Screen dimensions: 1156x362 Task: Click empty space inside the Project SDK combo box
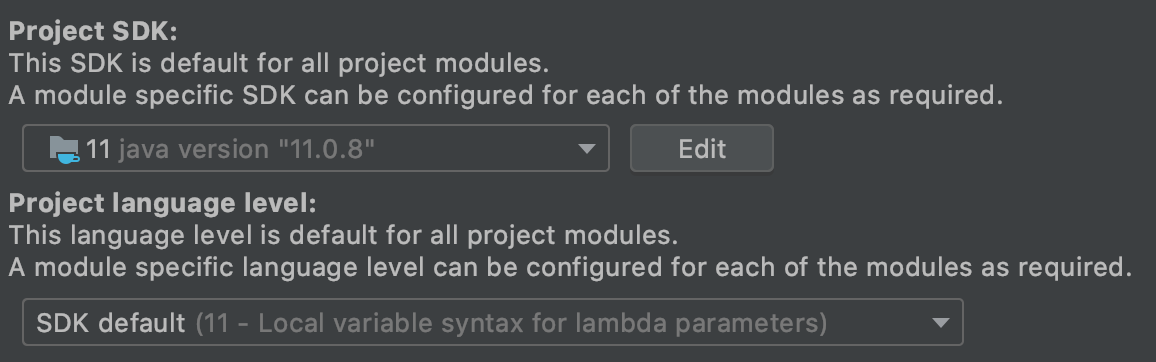pos(476,149)
